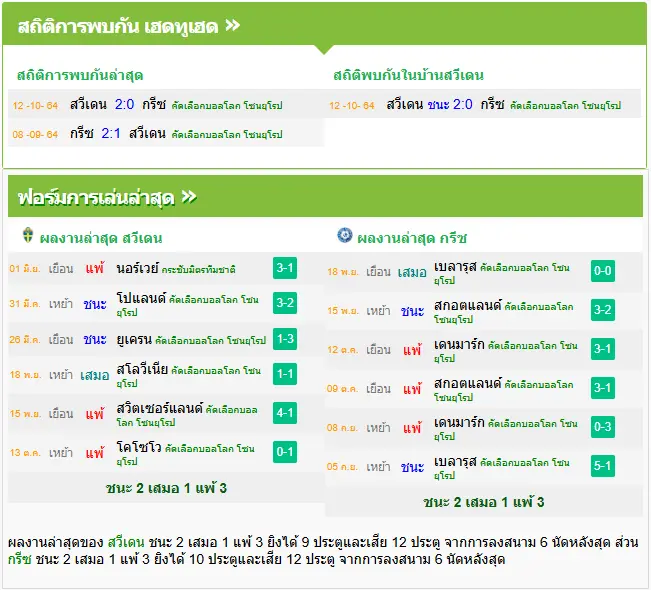Viewport: 651px width, 590px height.
Task: Click the green กรีซ link in the summary paragraph
Action: [20, 559]
